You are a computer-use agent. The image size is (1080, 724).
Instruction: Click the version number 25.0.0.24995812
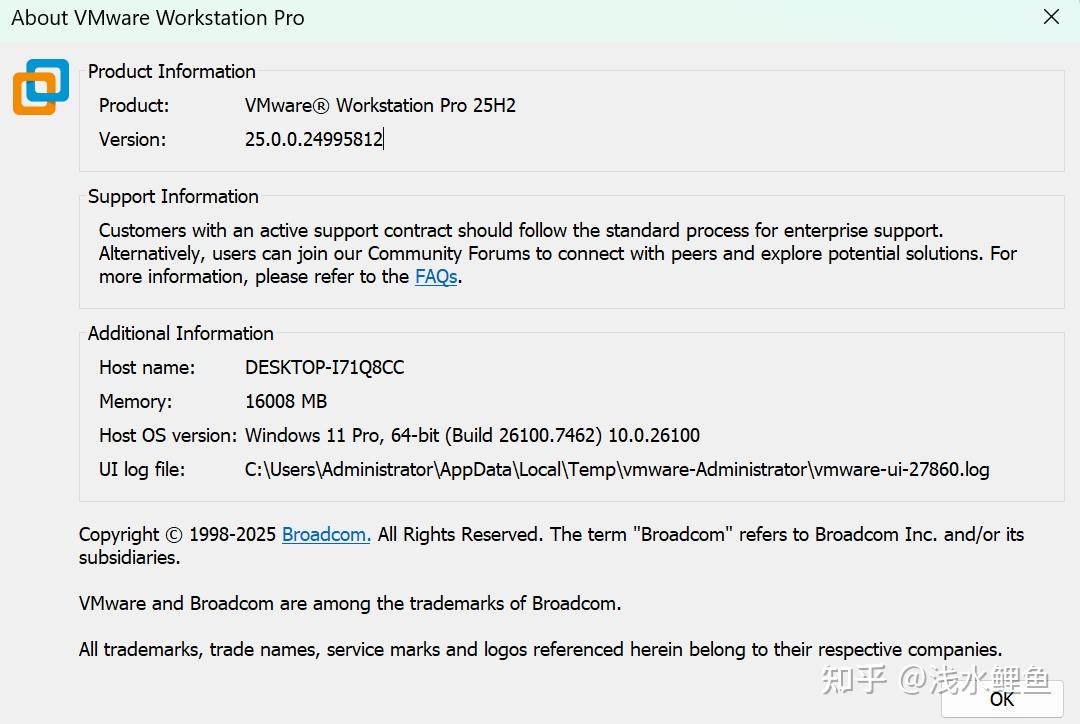point(313,140)
